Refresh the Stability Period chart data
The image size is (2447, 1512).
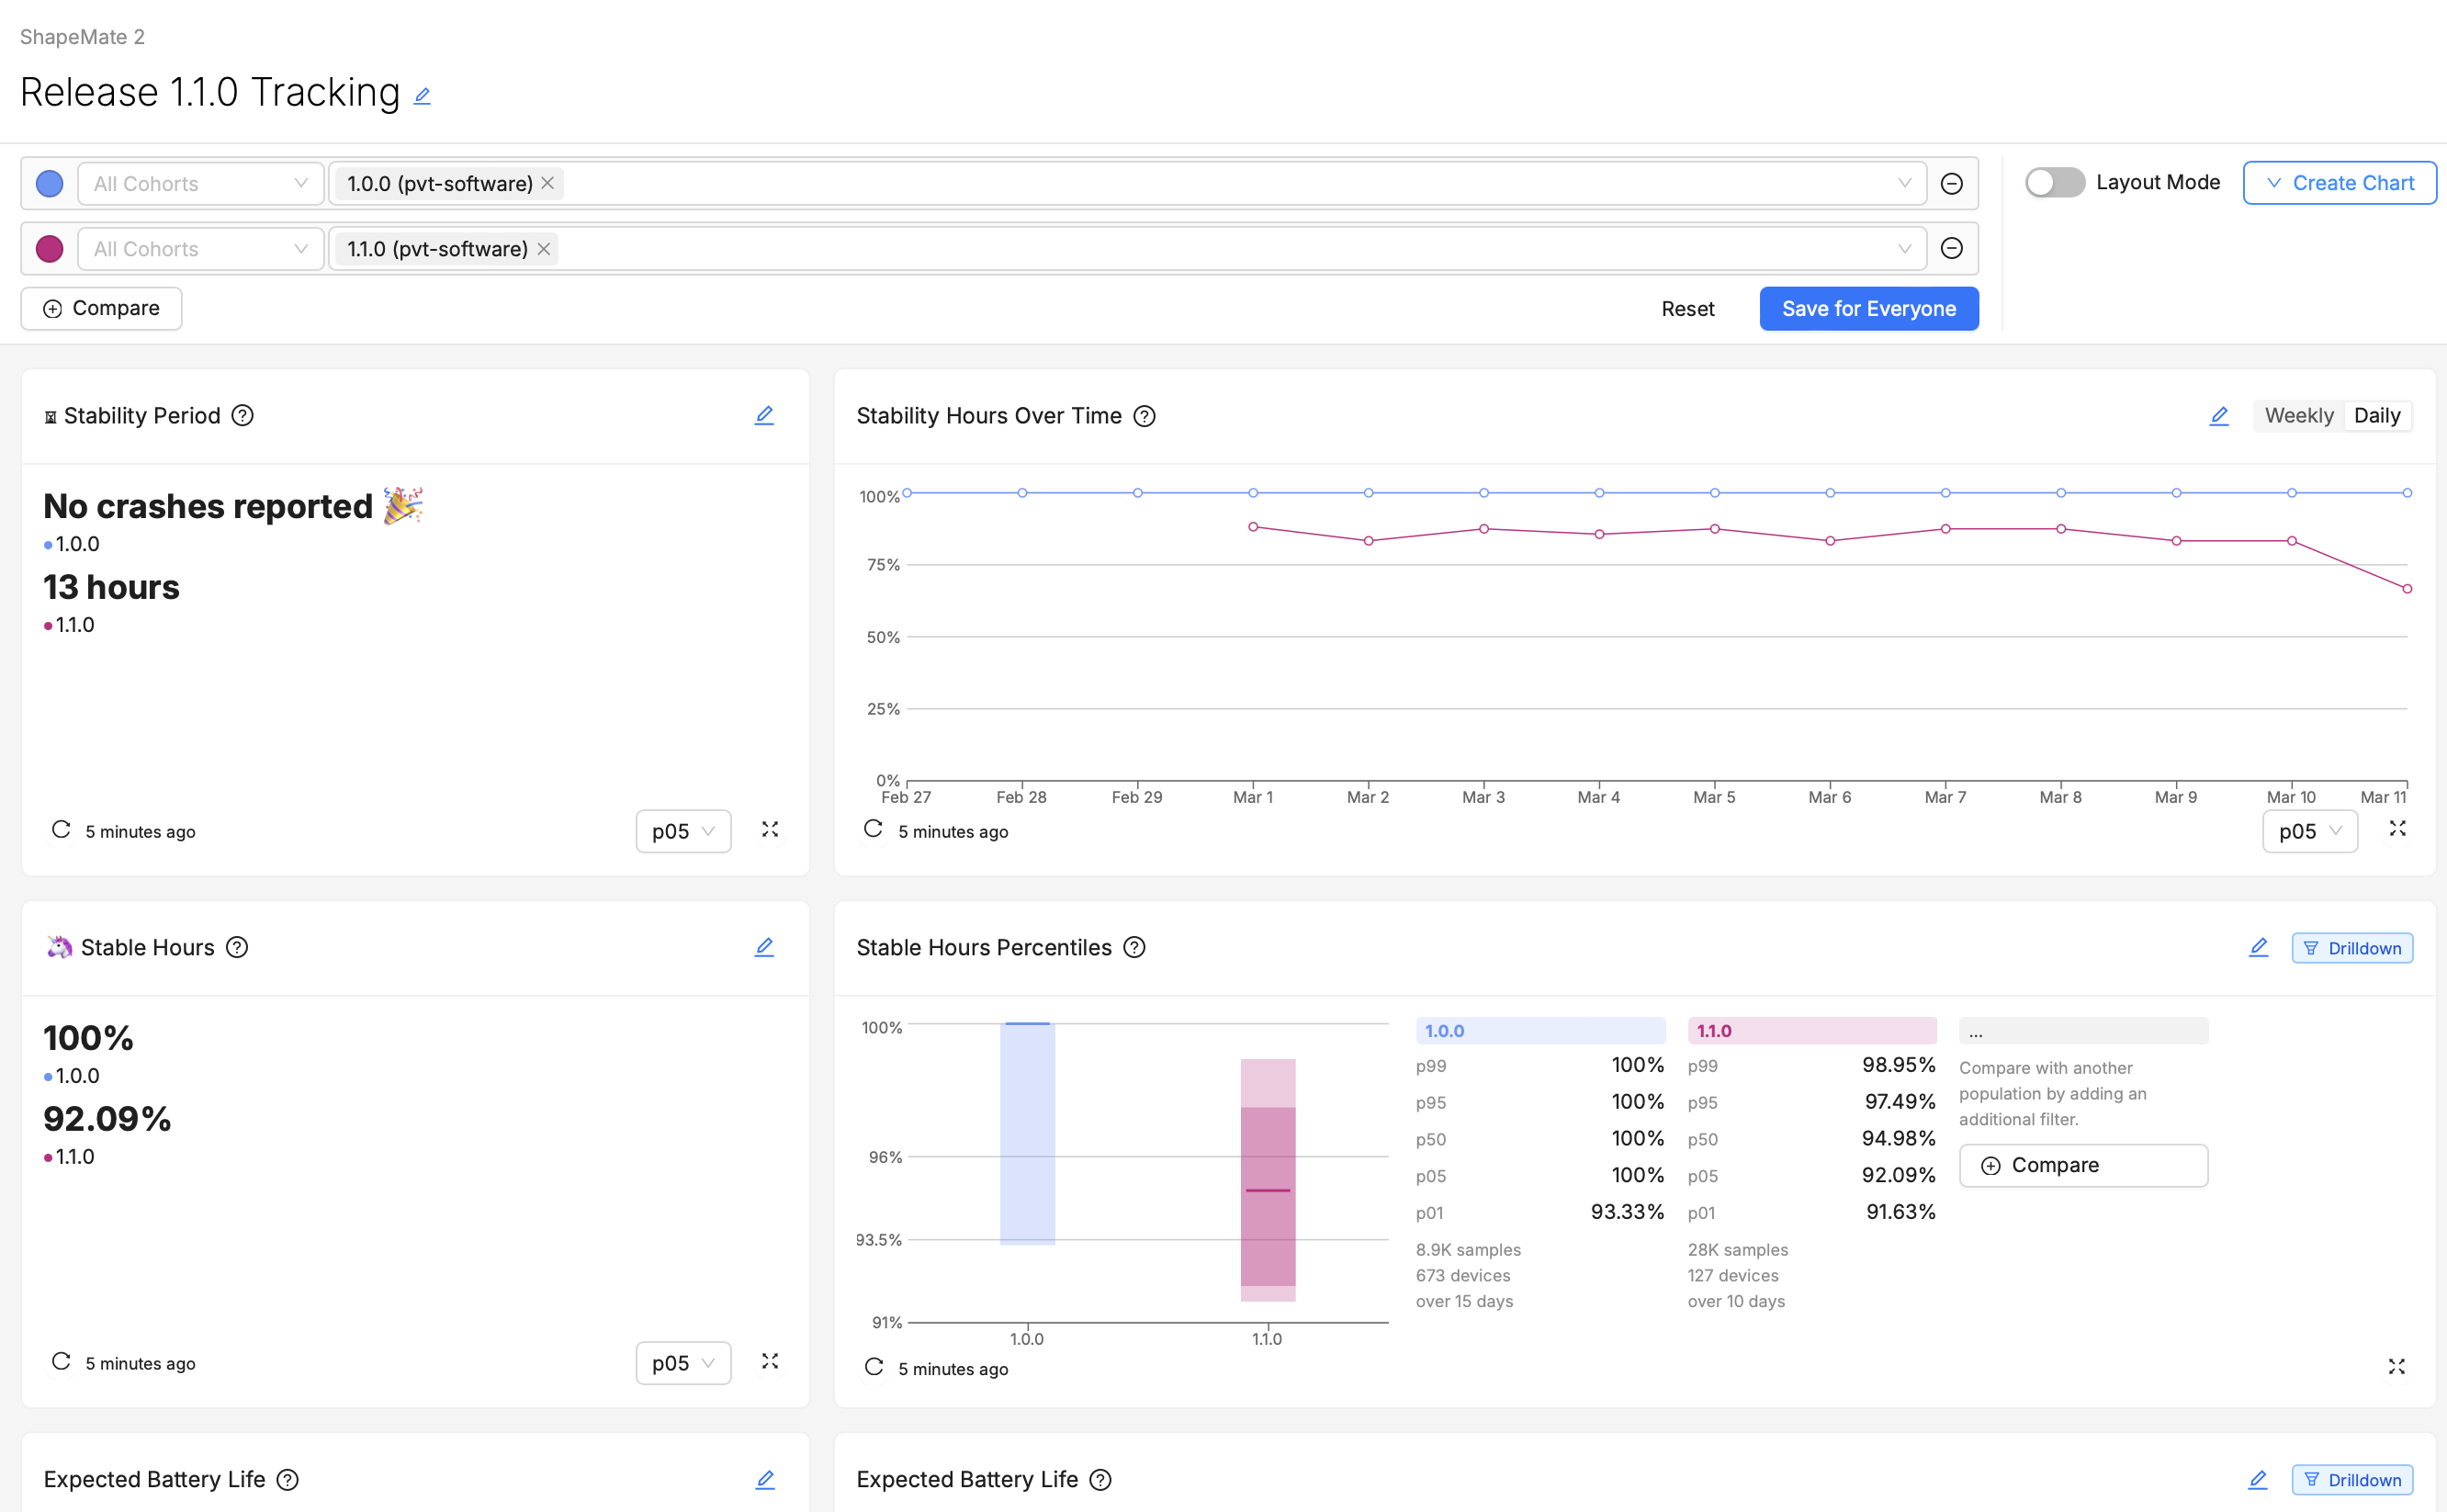[x=60, y=830]
